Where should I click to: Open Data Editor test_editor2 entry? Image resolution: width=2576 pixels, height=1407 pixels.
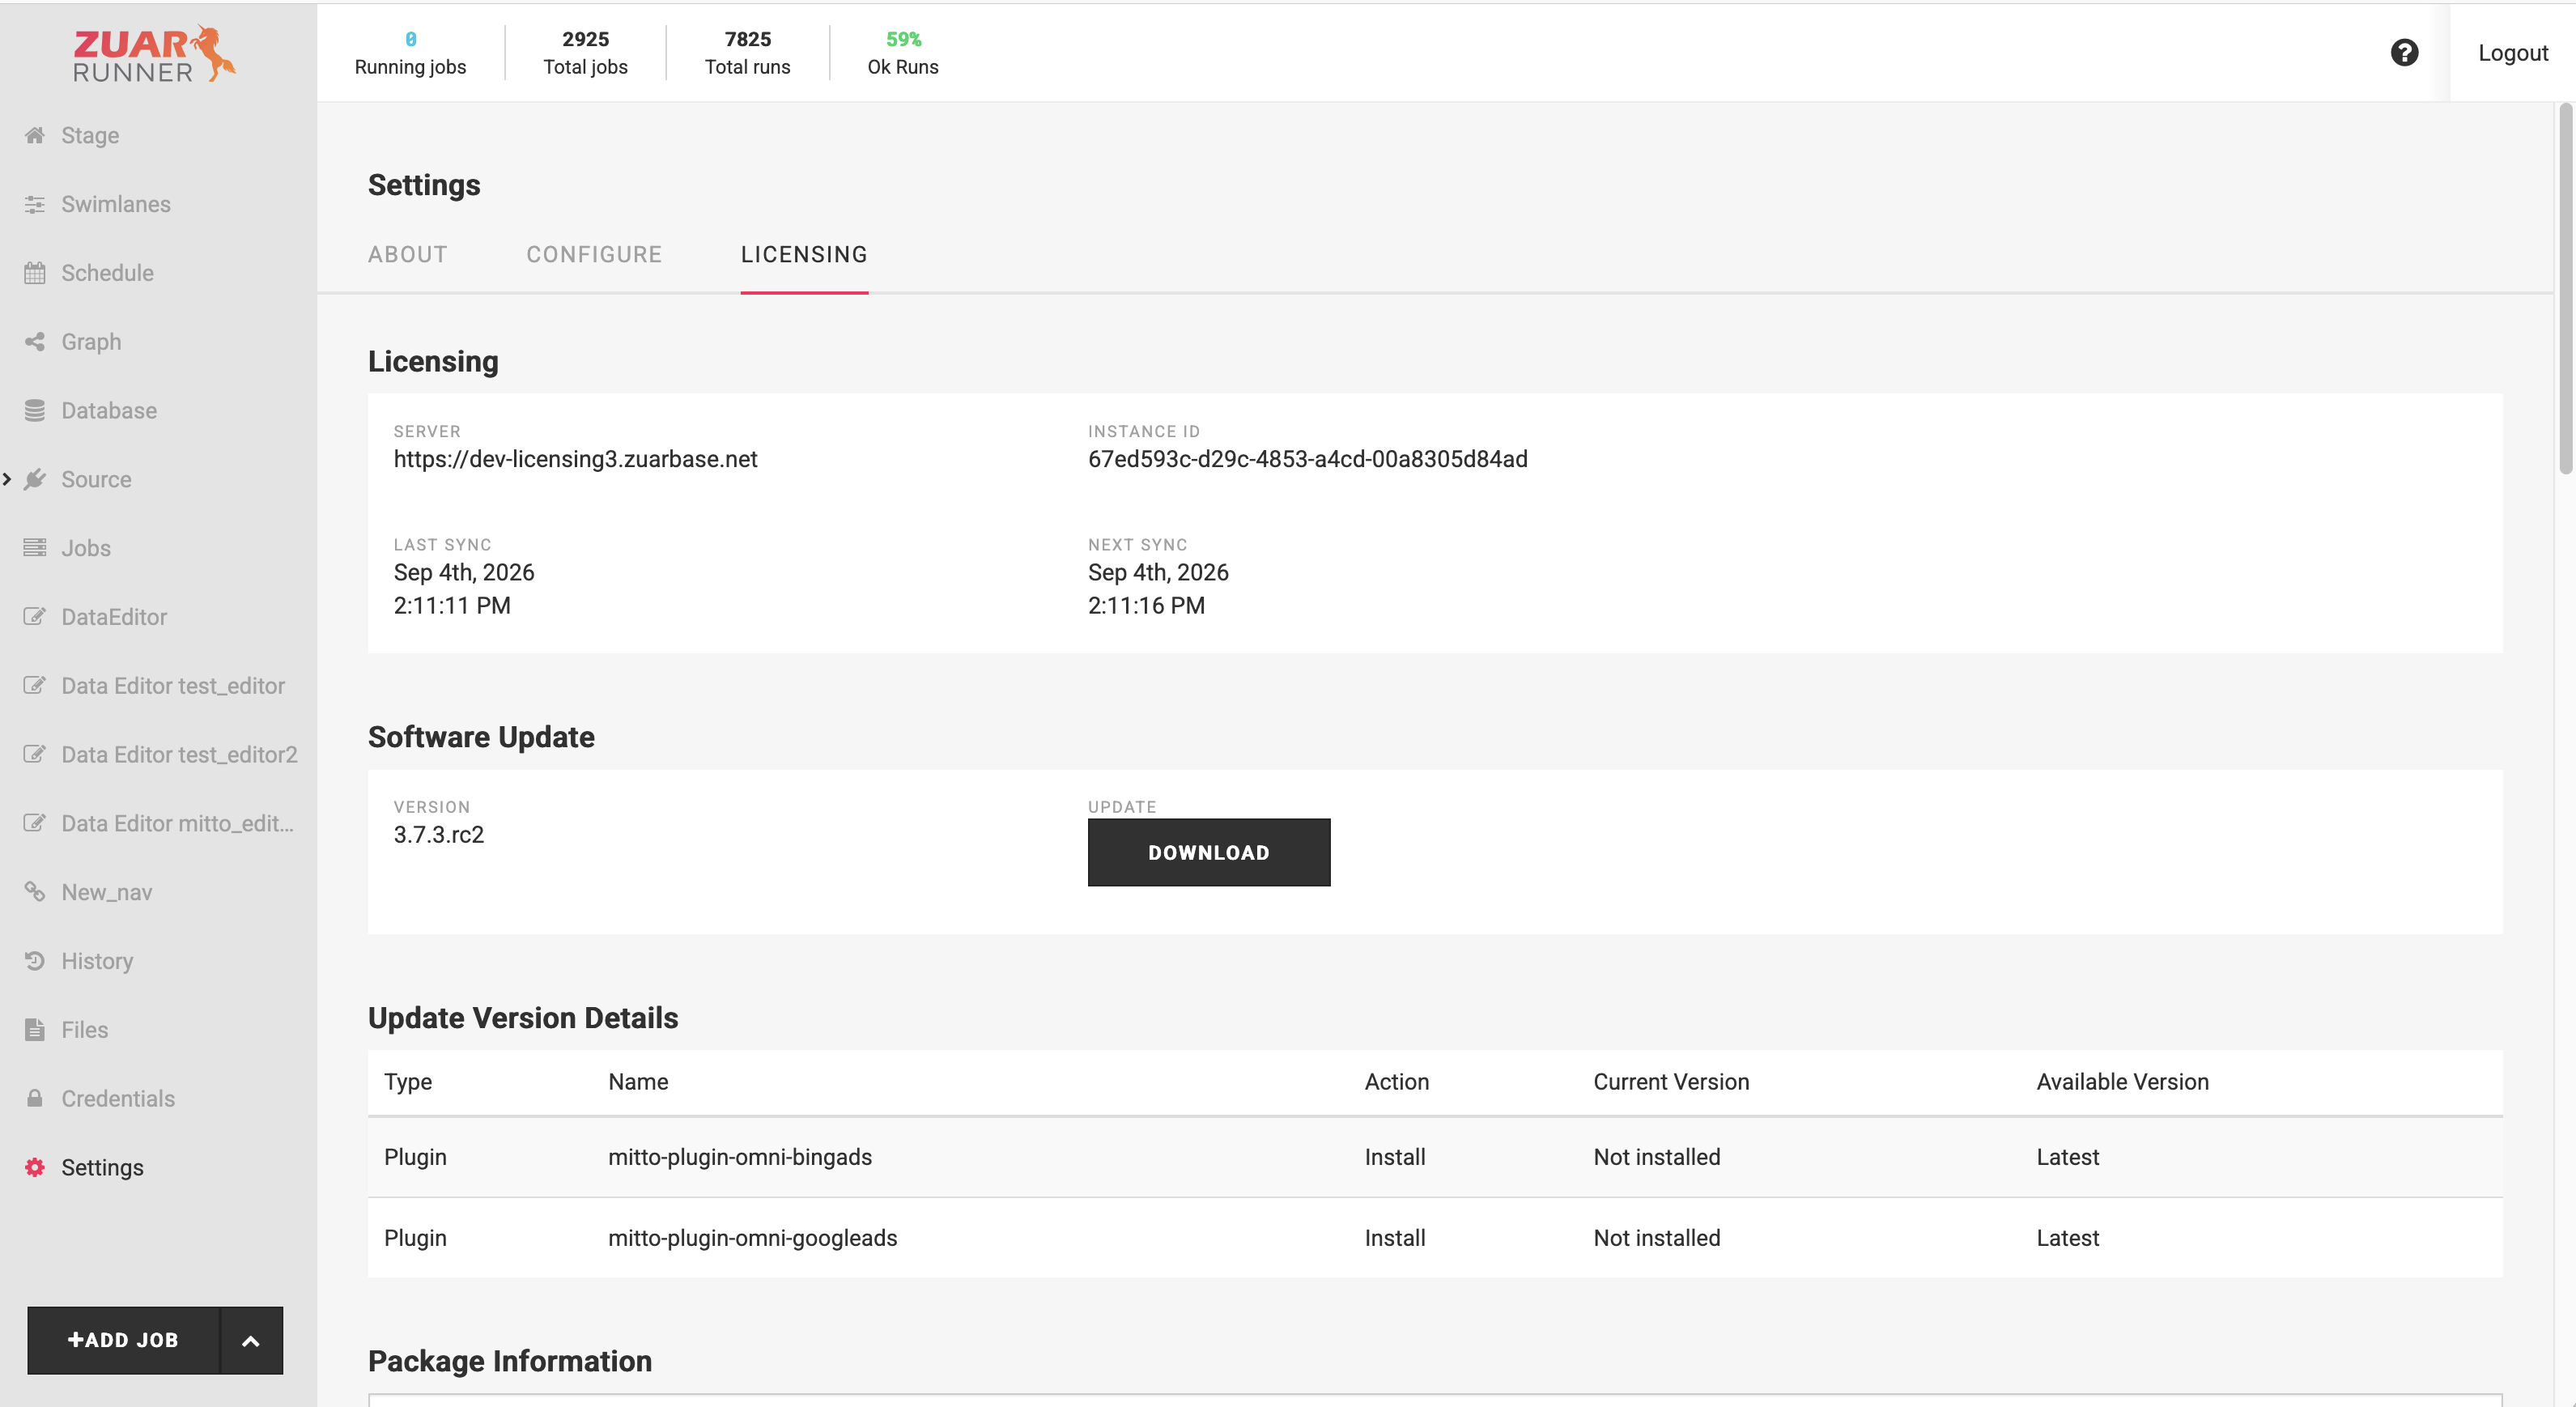[x=179, y=755]
